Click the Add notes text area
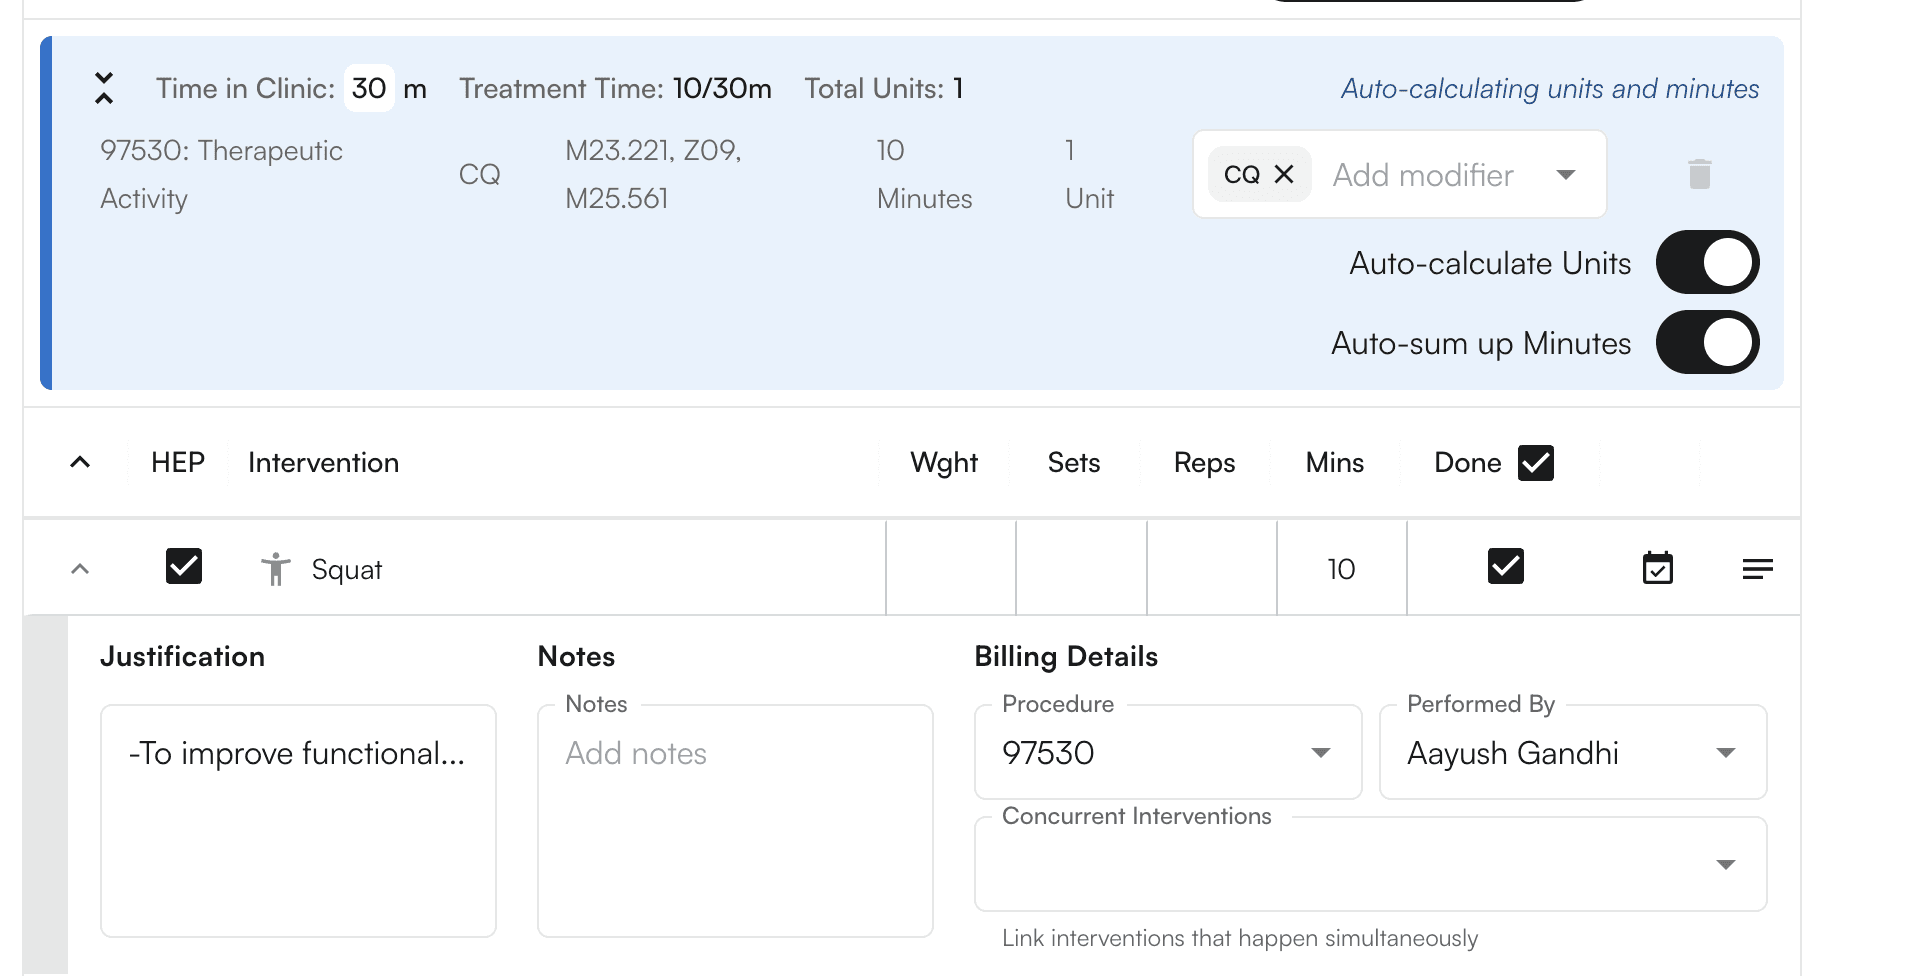The width and height of the screenshot is (1924, 976). [735, 820]
